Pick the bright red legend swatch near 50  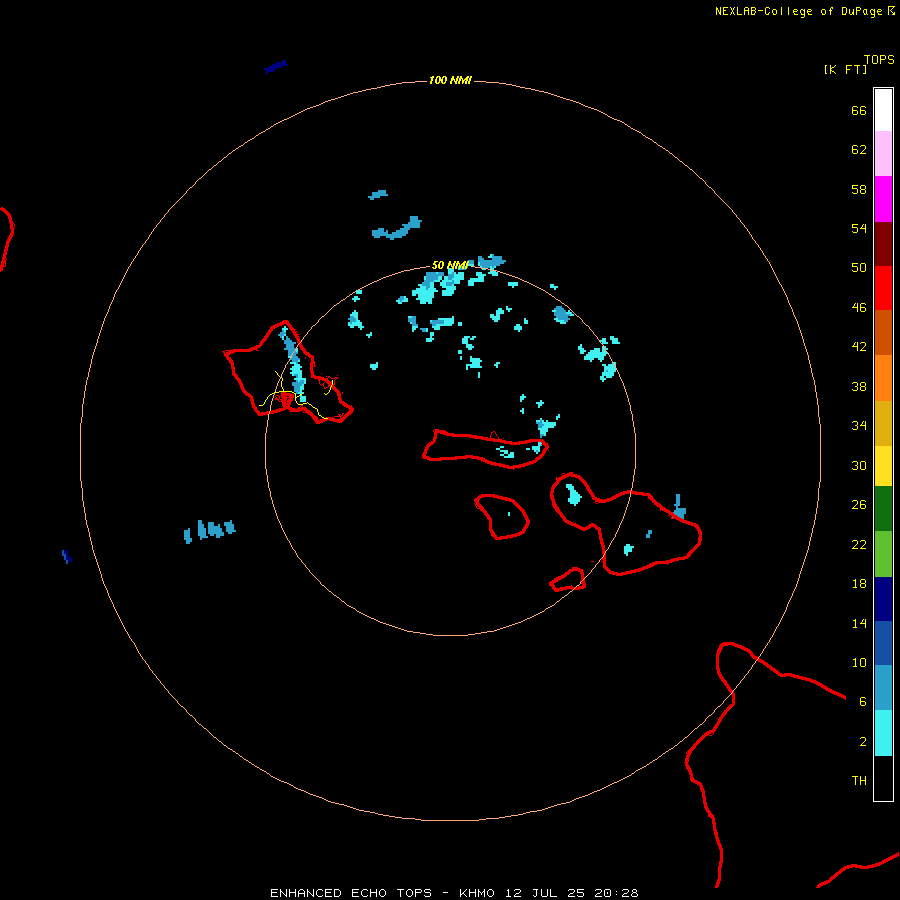pos(883,288)
